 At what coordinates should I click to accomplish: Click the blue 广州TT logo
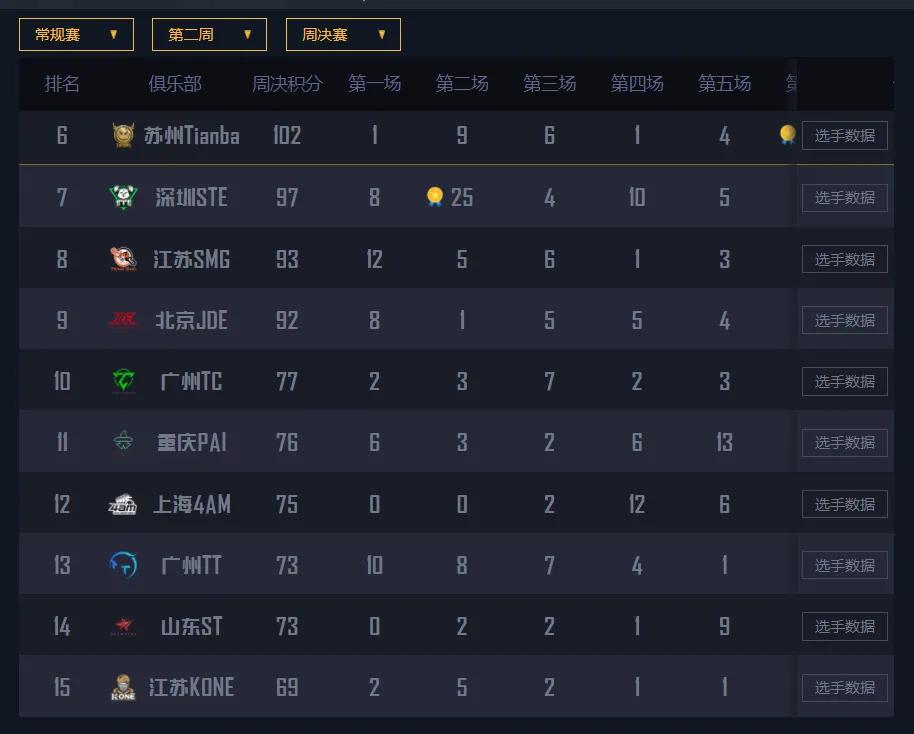(x=123, y=565)
